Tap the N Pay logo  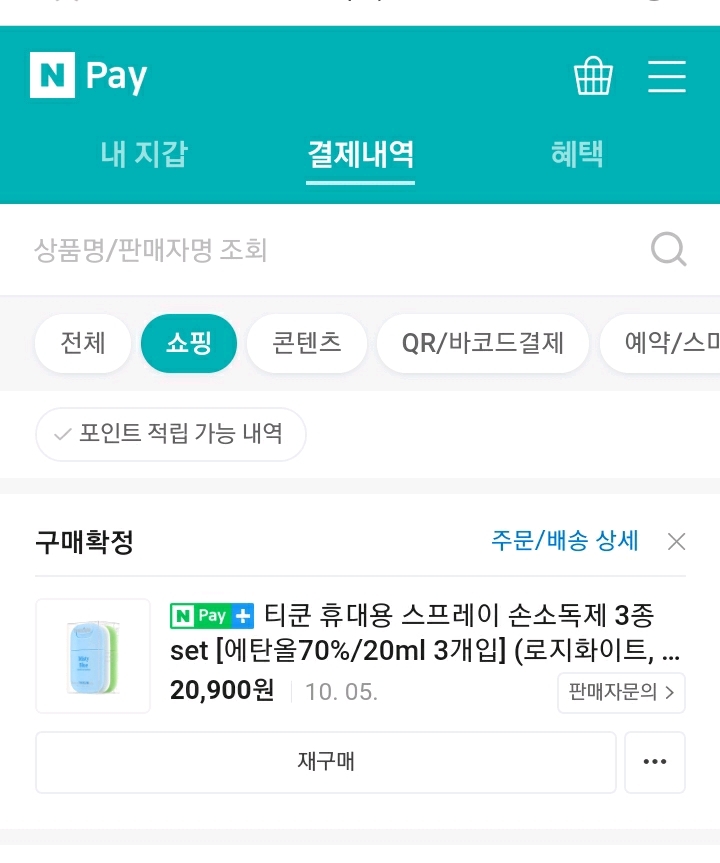point(89,76)
